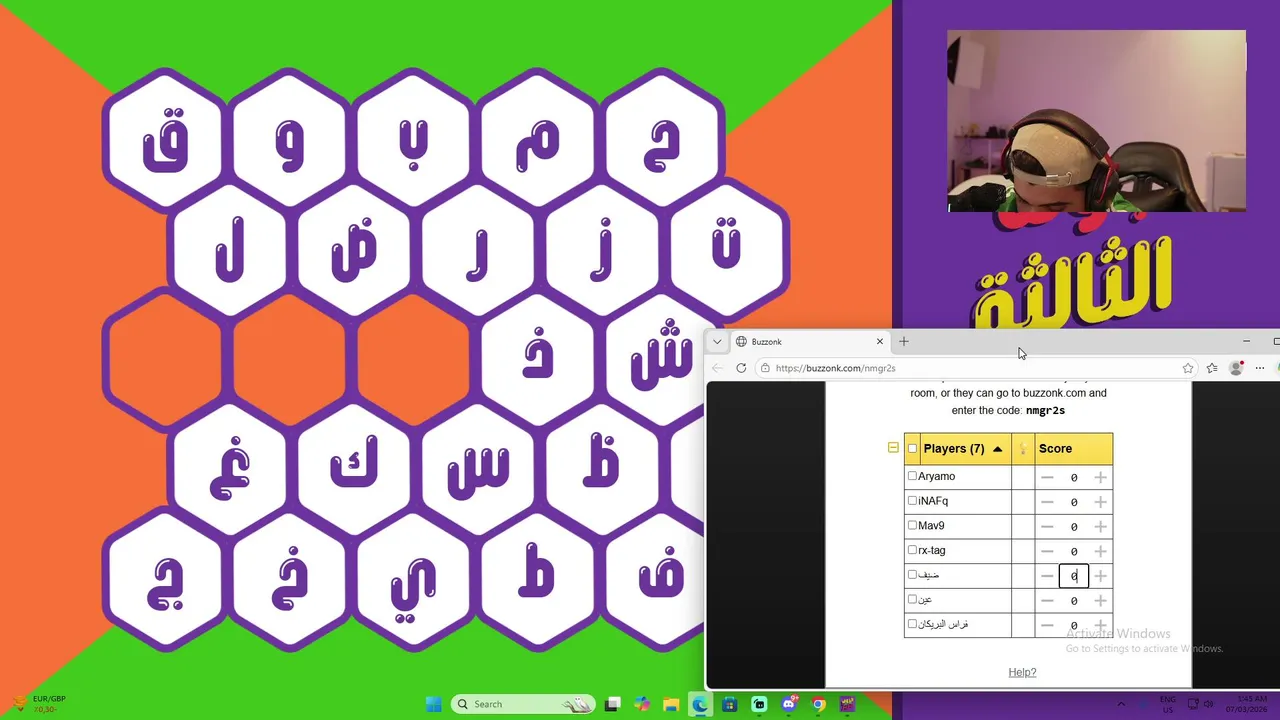Select the ي hexagon tile
This screenshot has height=720, width=1280.
[413, 578]
